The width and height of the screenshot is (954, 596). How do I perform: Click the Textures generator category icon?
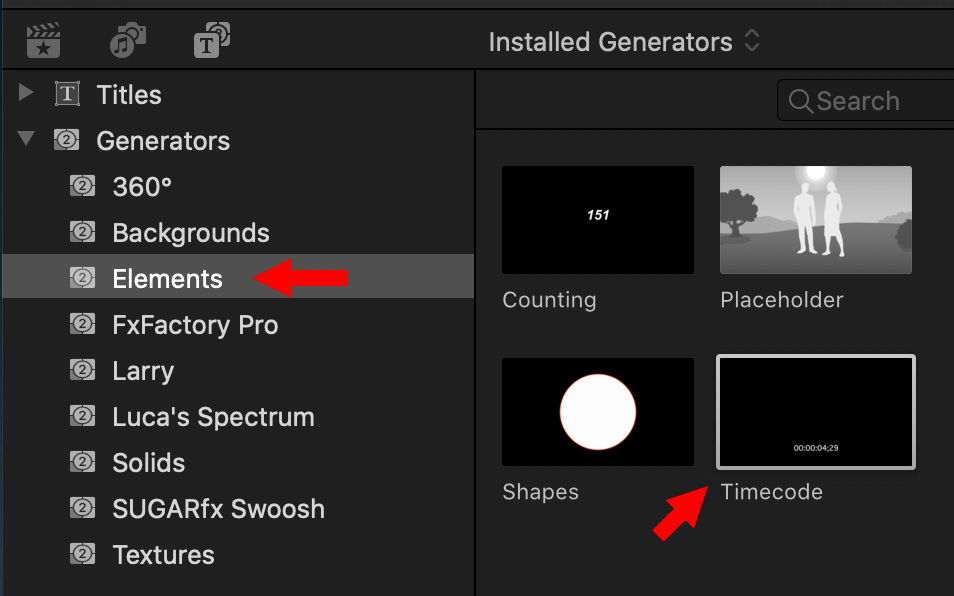point(82,553)
